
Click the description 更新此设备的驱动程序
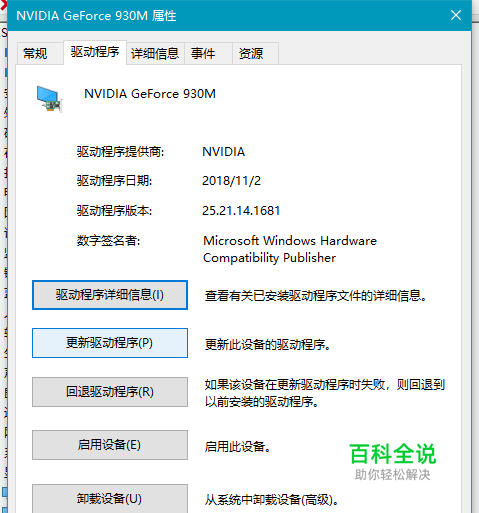(x=268, y=344)
